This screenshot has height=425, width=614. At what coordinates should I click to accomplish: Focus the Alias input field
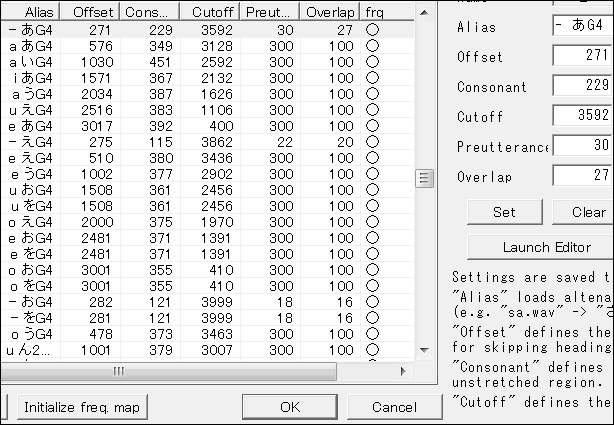(x=583, y=25)
